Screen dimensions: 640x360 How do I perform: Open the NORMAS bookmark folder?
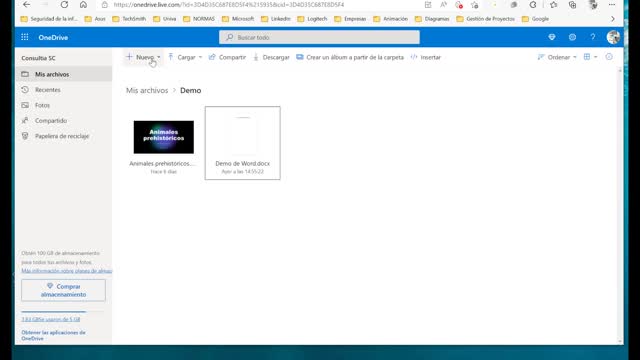199,19
